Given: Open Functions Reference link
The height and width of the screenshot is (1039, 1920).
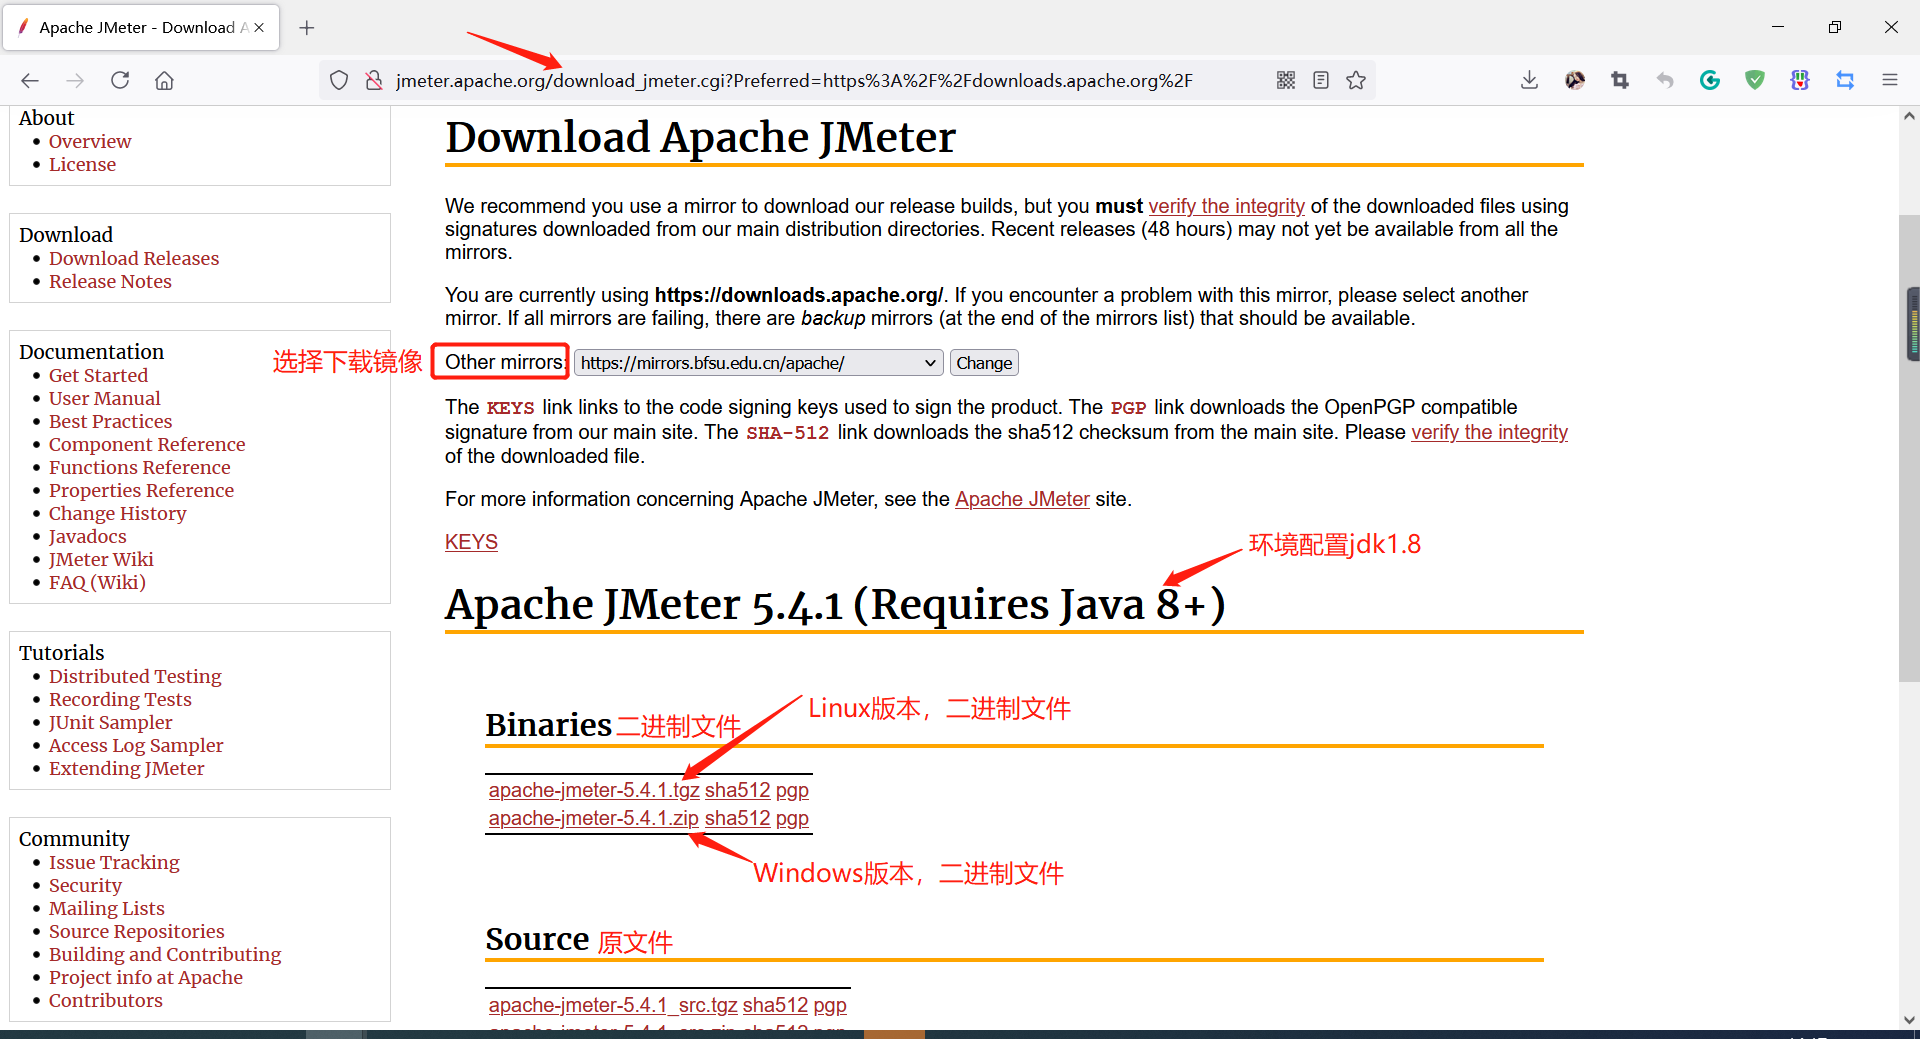Looking at the screenshot, I should pyautogui.click(x=139, y=467).
